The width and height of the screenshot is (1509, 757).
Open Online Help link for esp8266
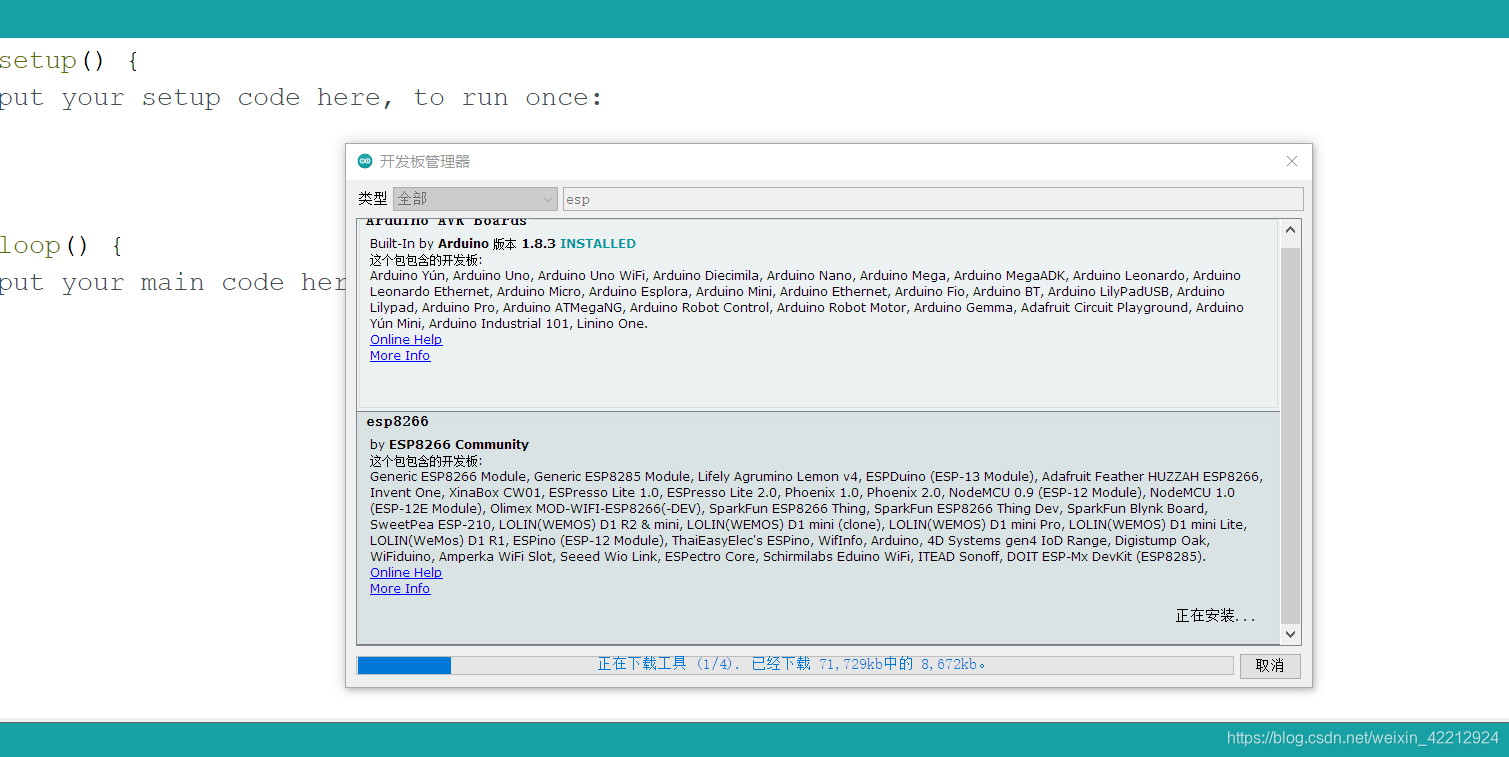click(406, 573)
